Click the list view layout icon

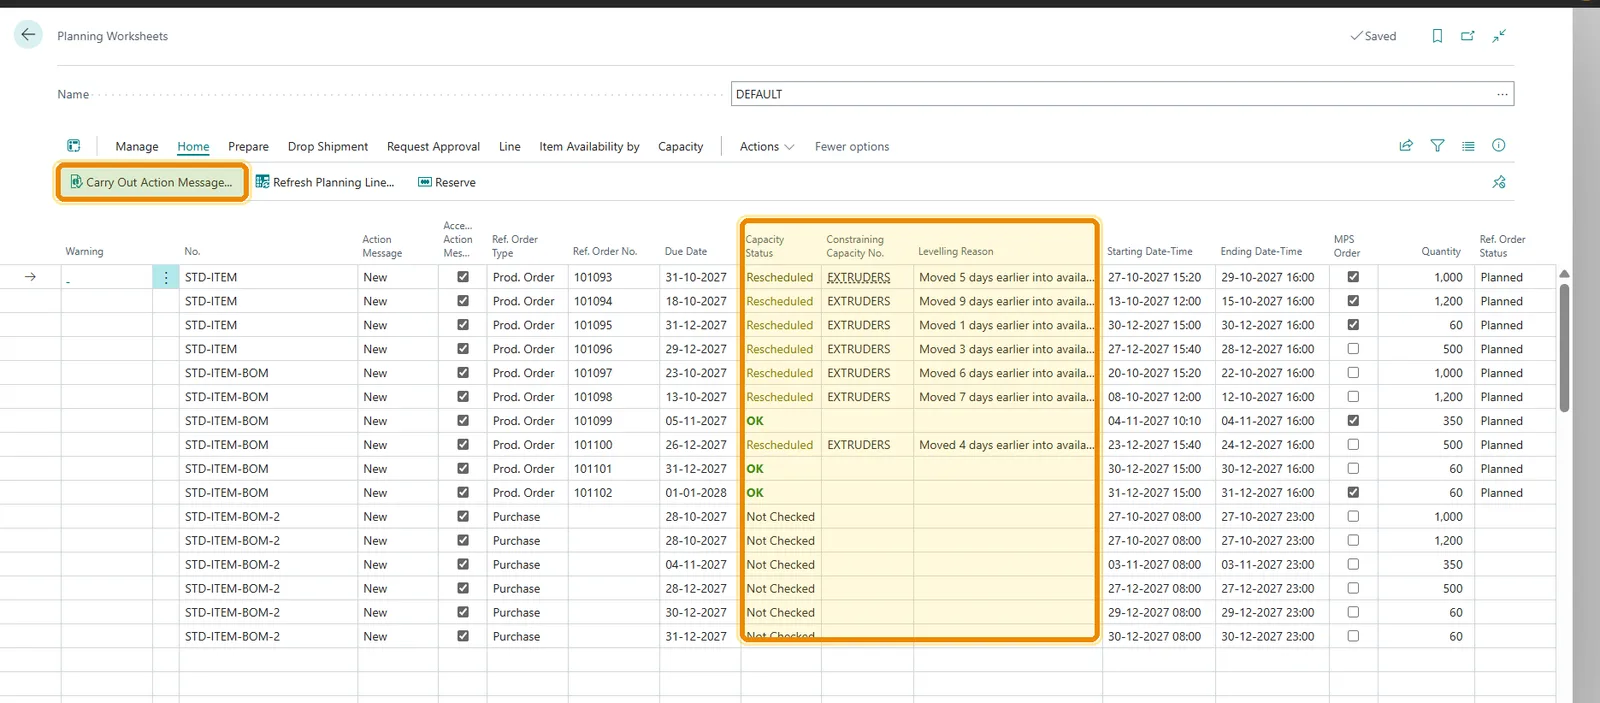(1468, 146)
